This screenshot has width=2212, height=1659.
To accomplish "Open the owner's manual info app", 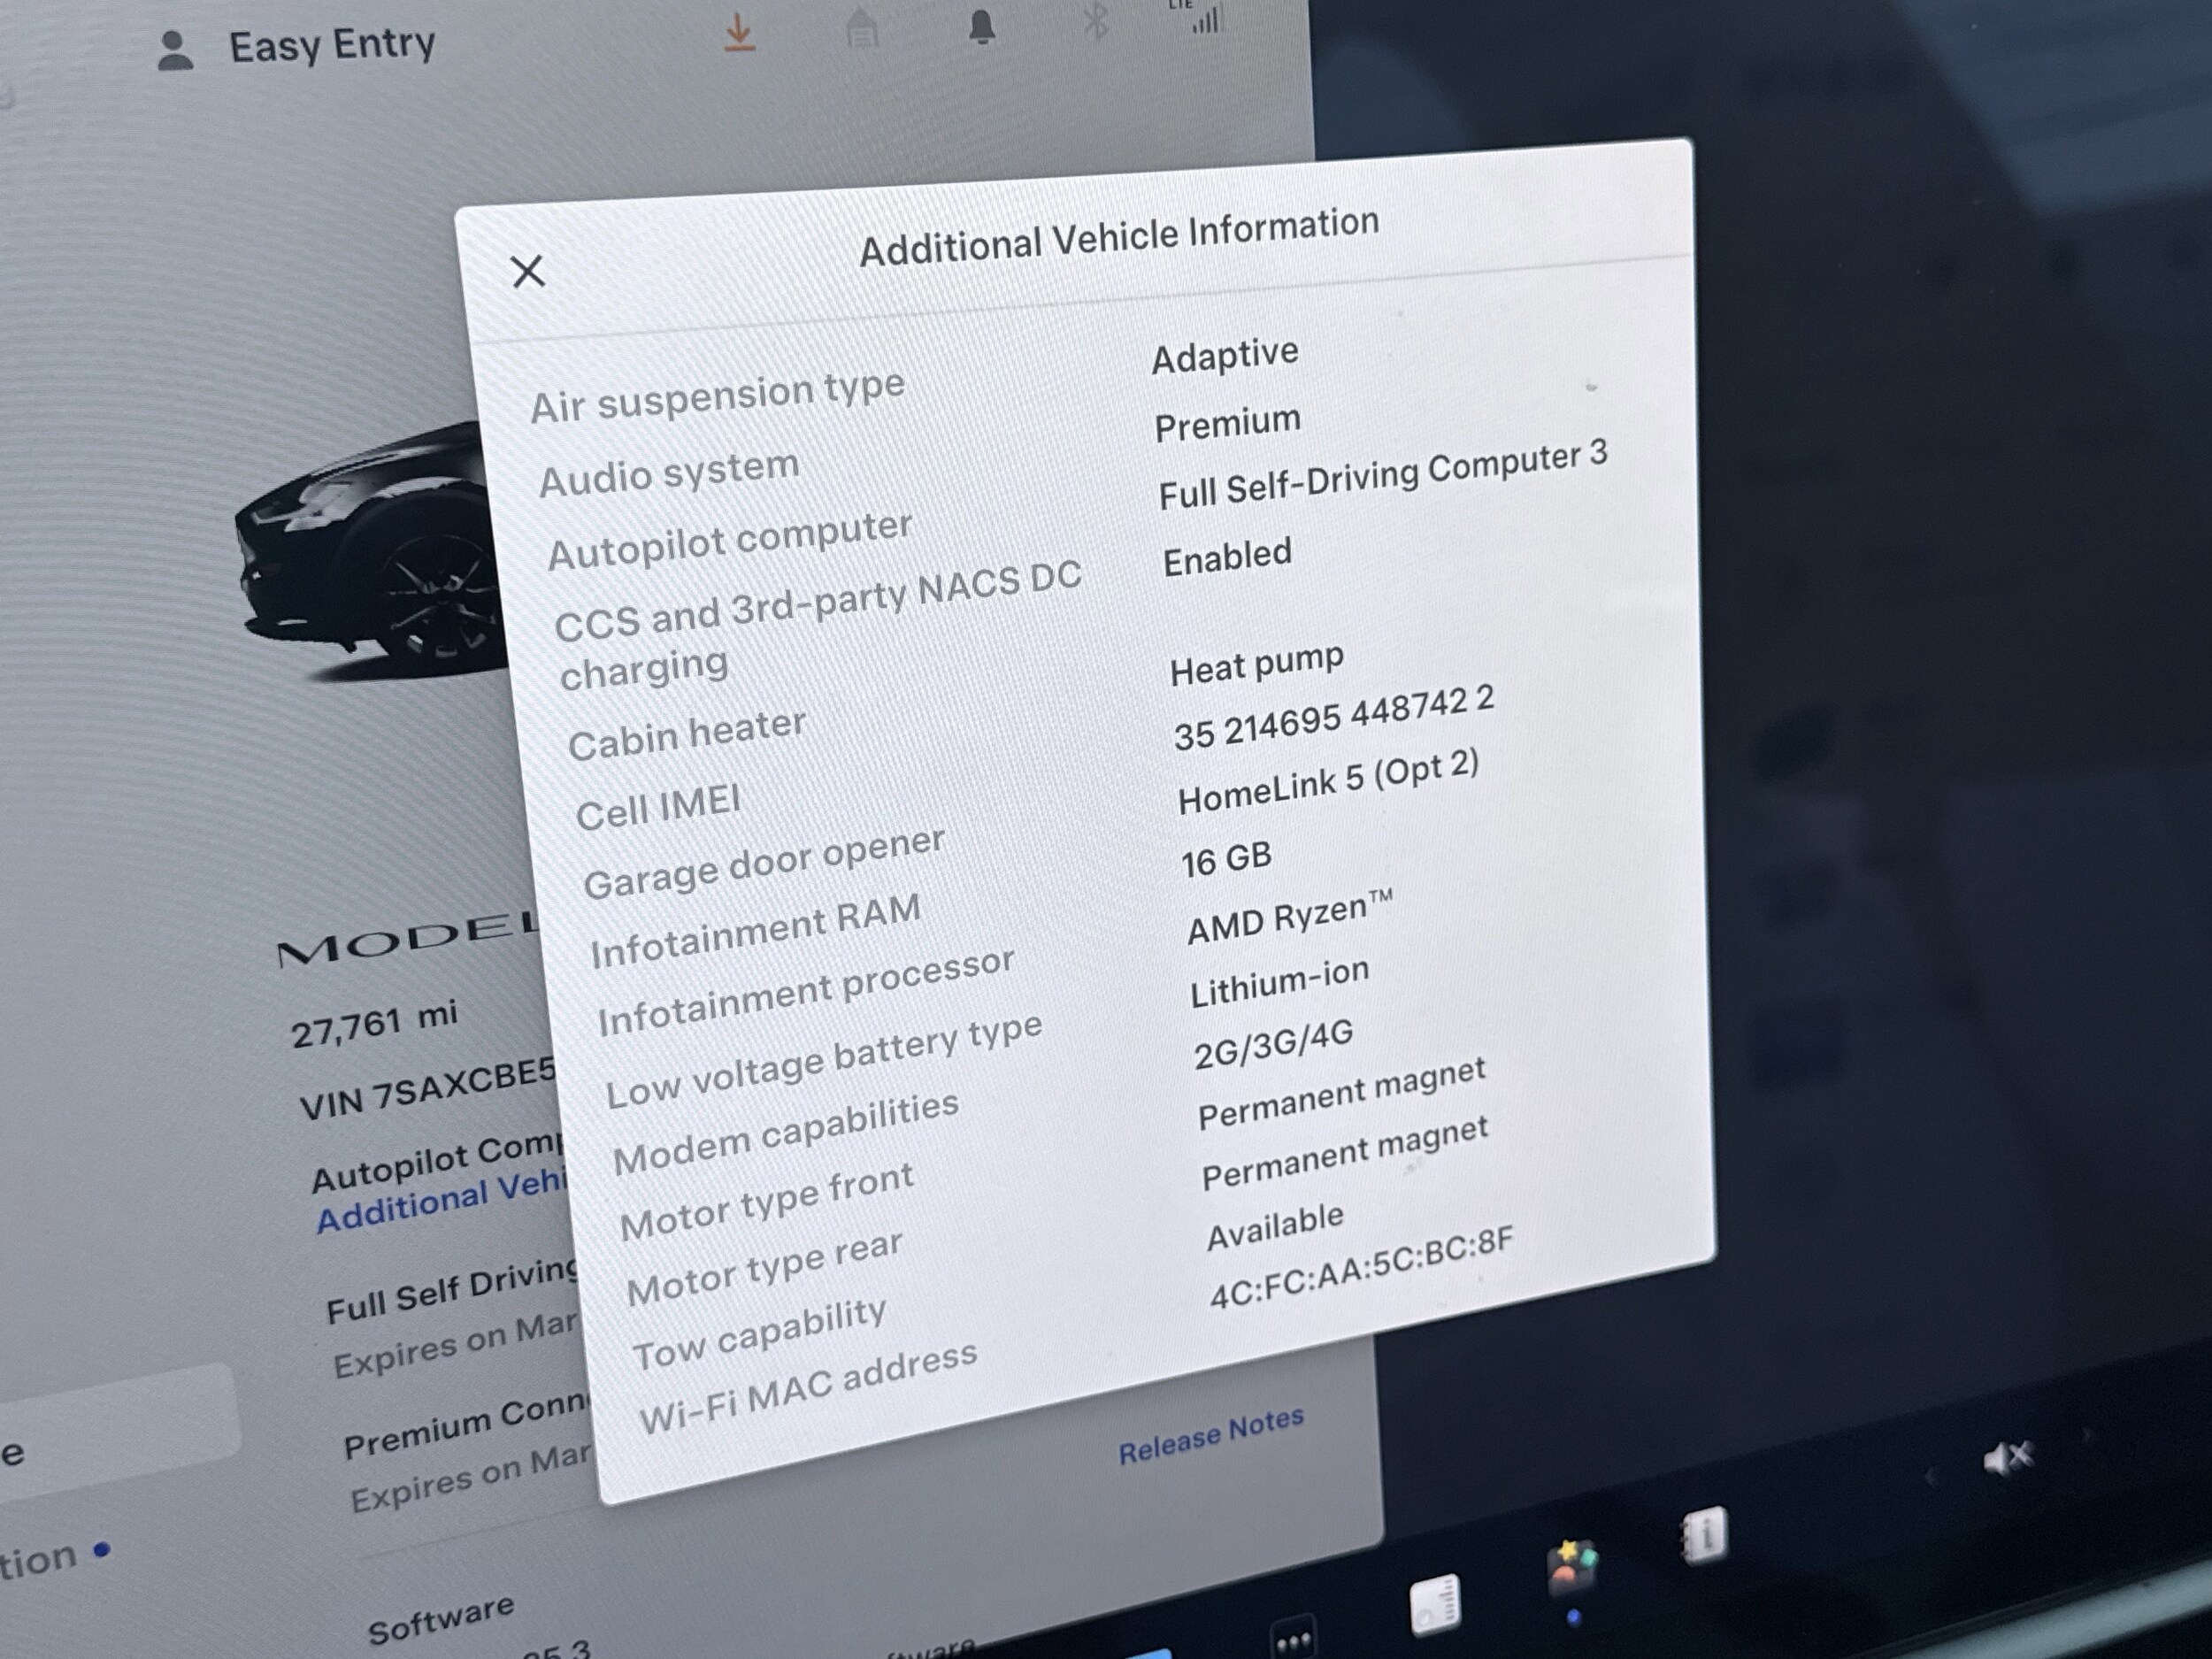I will point(1704,1535).
